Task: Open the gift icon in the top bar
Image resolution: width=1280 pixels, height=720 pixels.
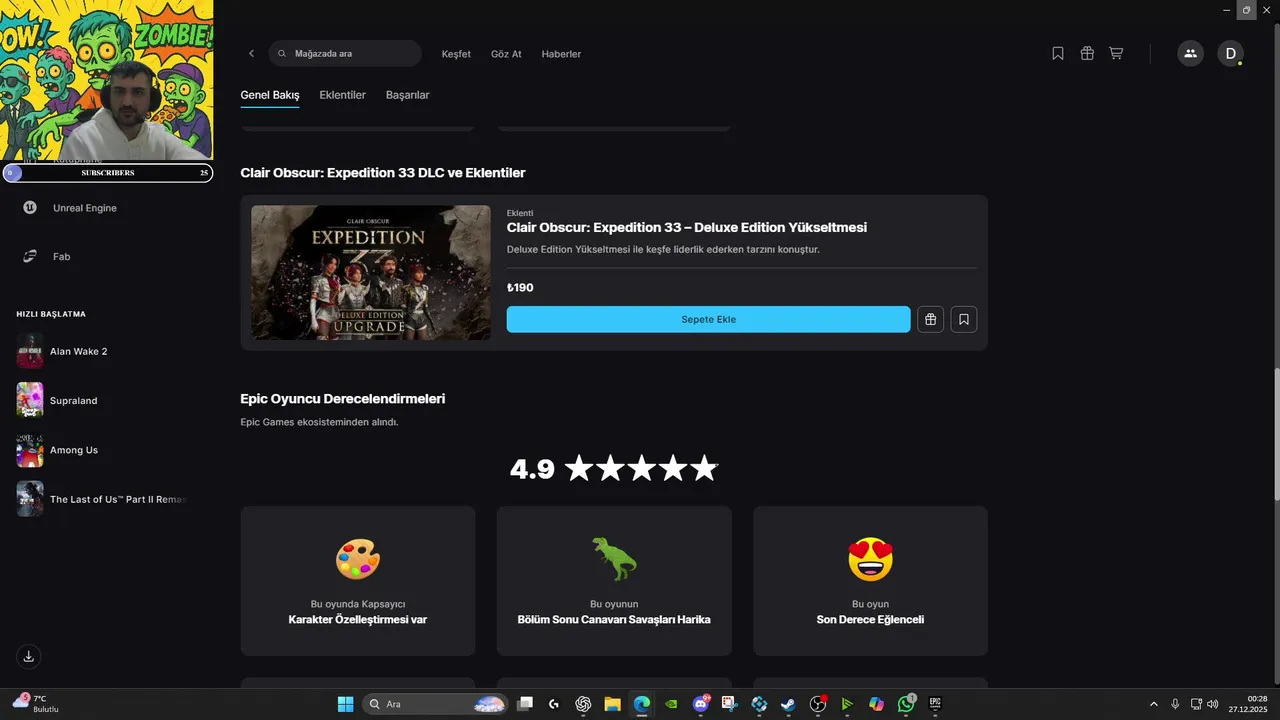Action: pyautogui.click(x=1087, y=54)
